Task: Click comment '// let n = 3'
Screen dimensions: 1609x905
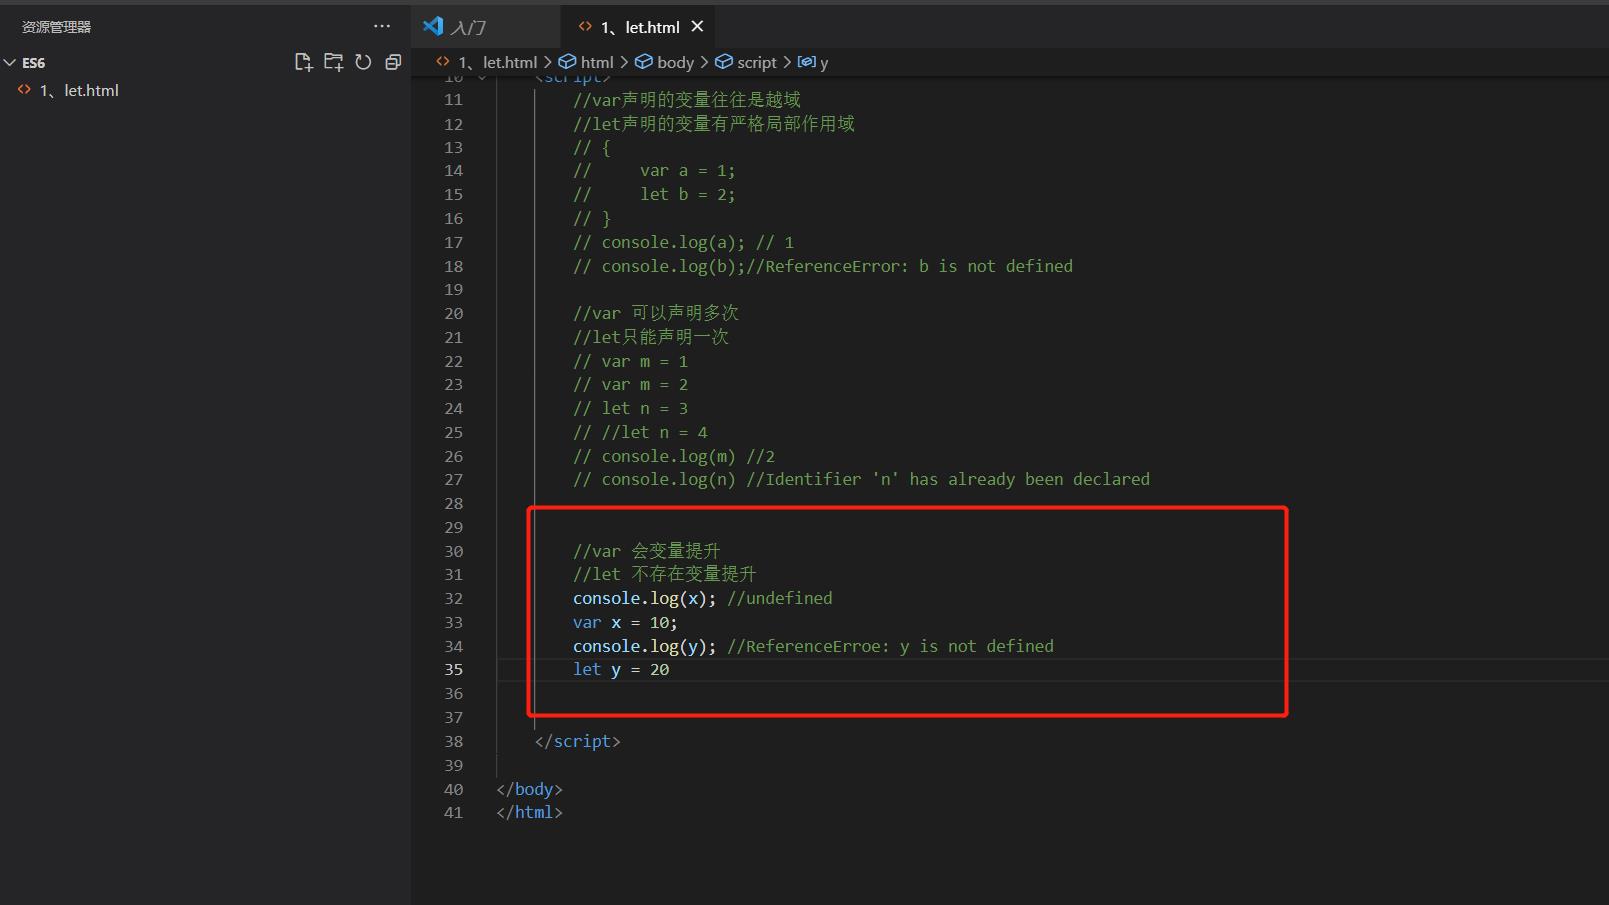Action: pyautogui.click(x=630, y=408)
